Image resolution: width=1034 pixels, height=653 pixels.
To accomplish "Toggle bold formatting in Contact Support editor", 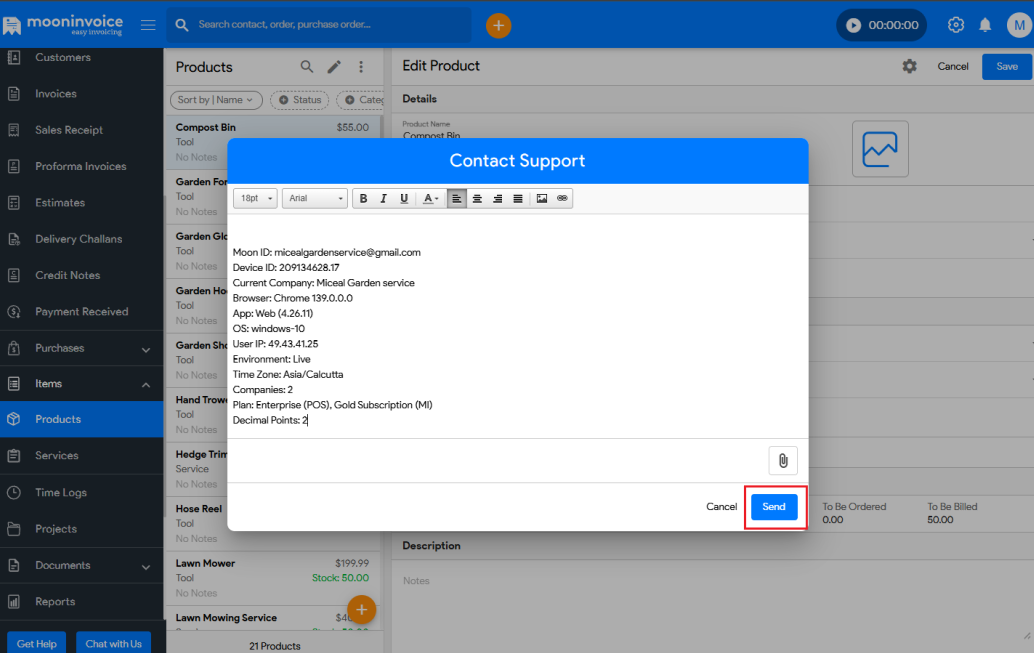I will coord(363,199).
